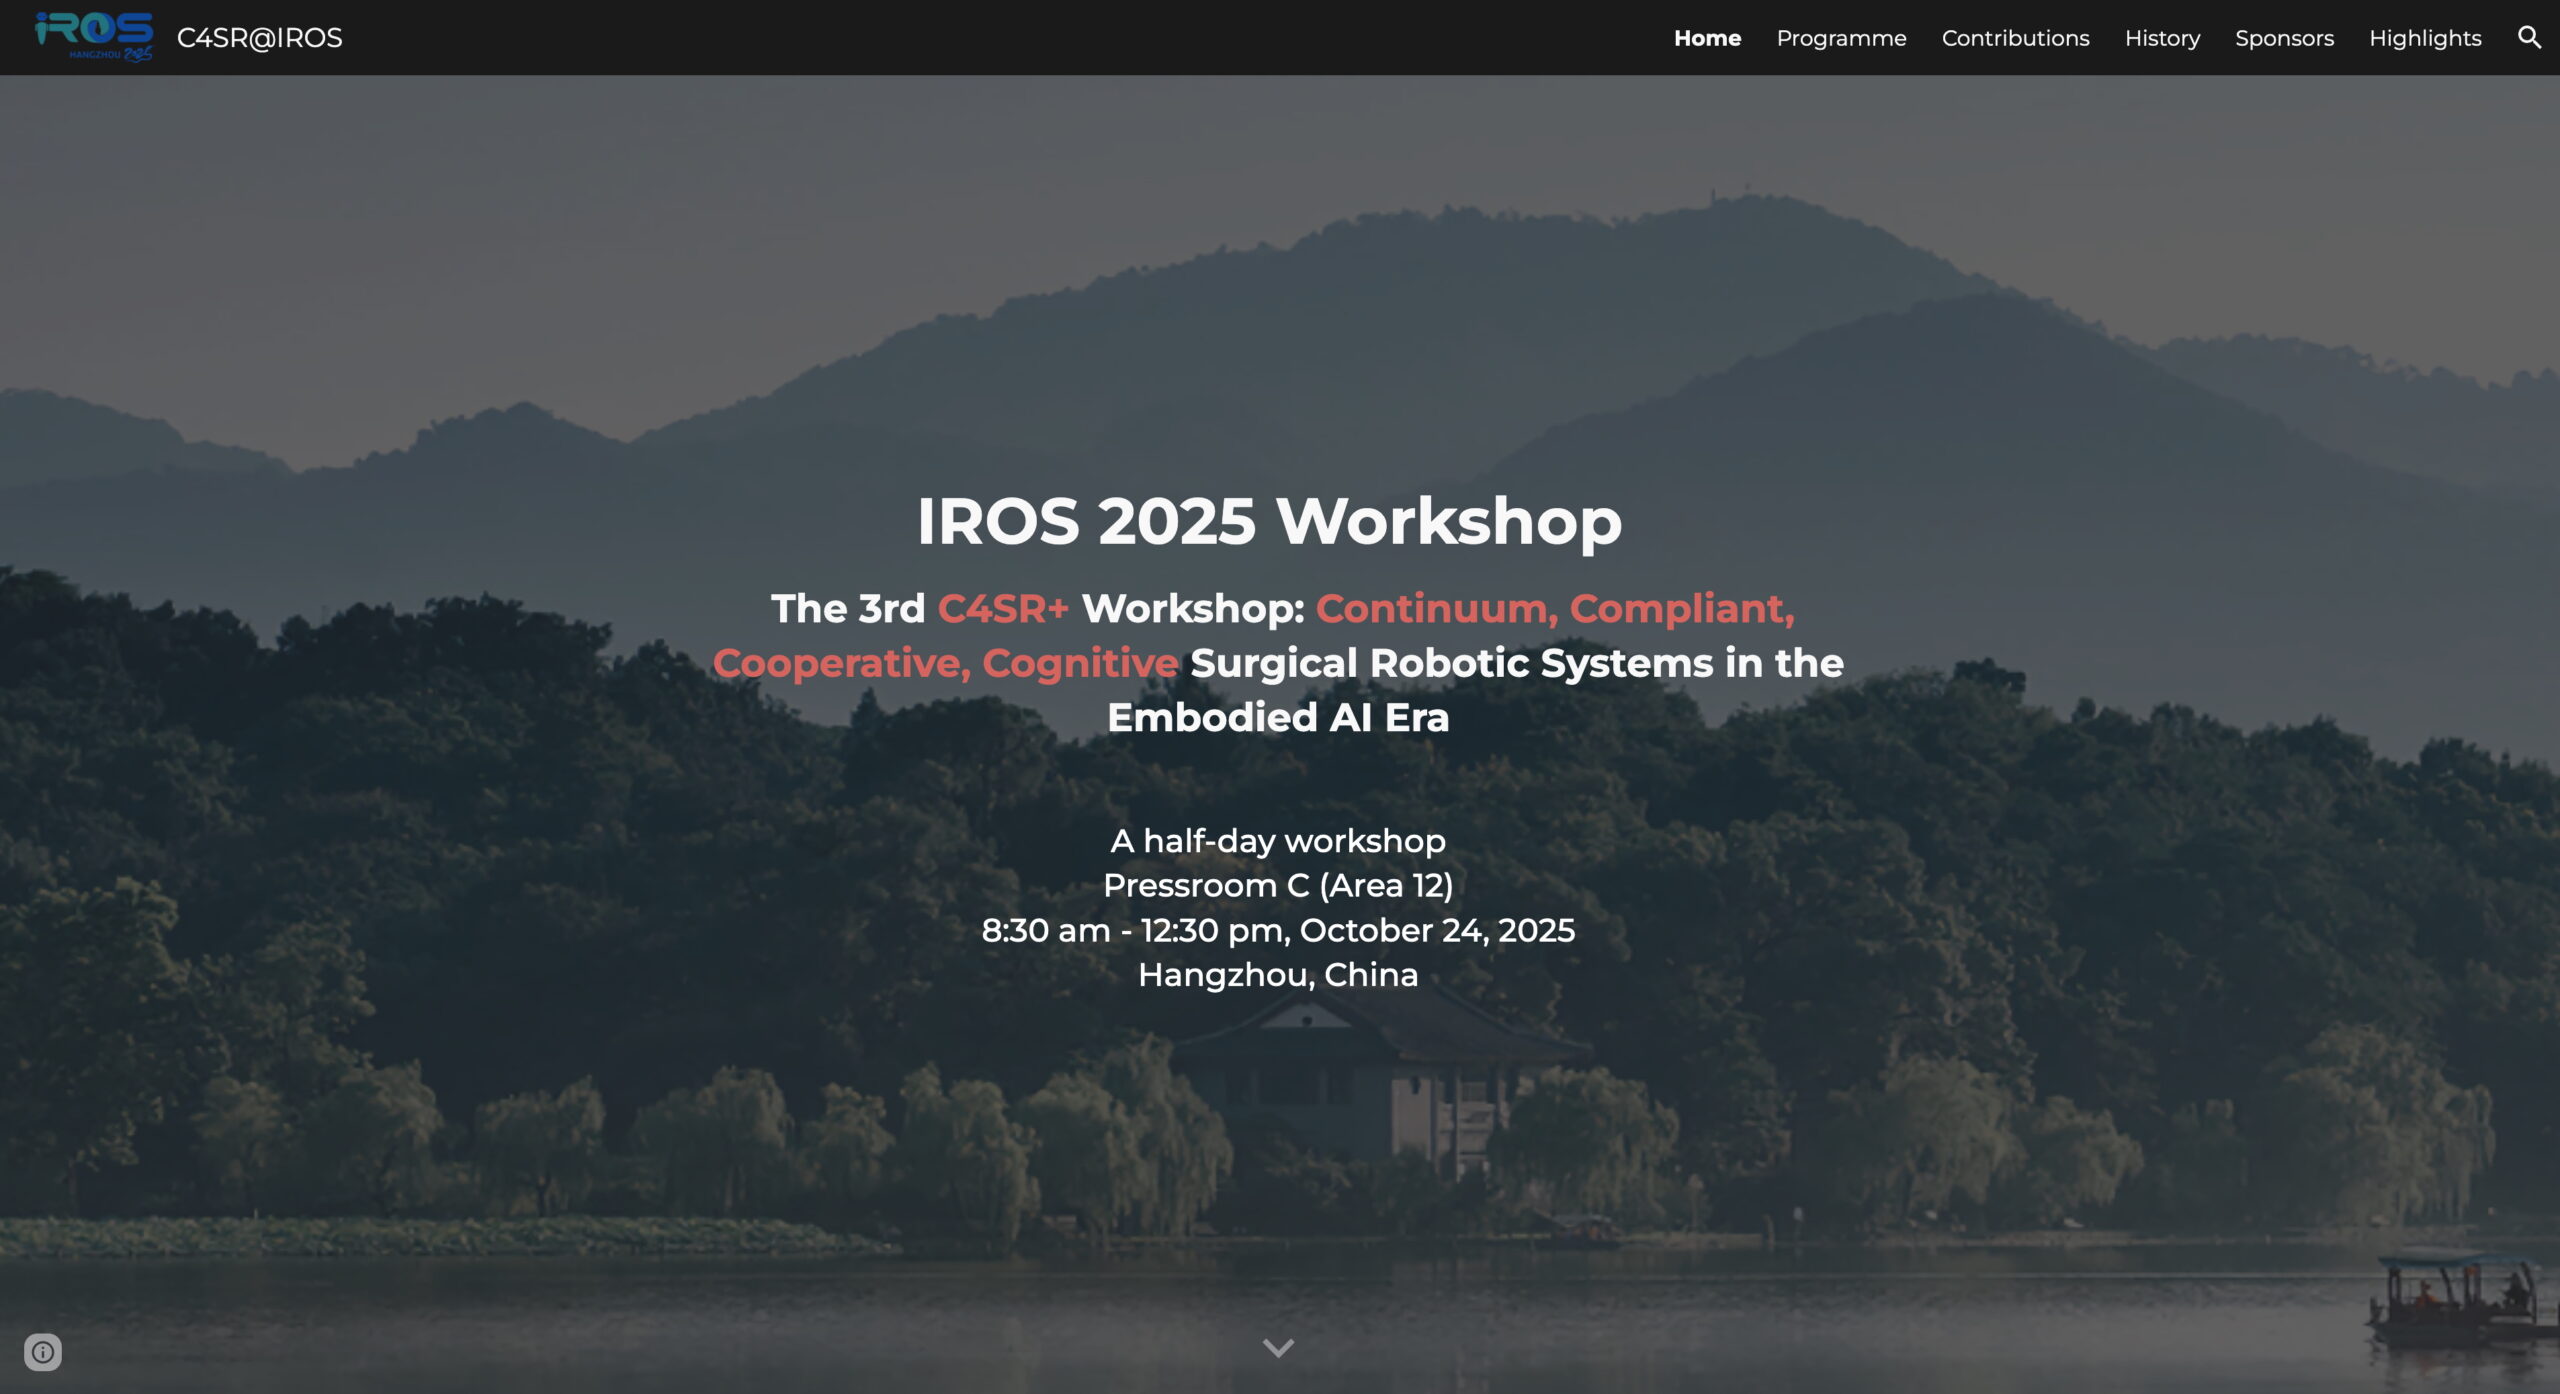The width and height of the screenshot is (2560, 1394).
Task: Go to the Home nav item
Action: point(1707,38)
